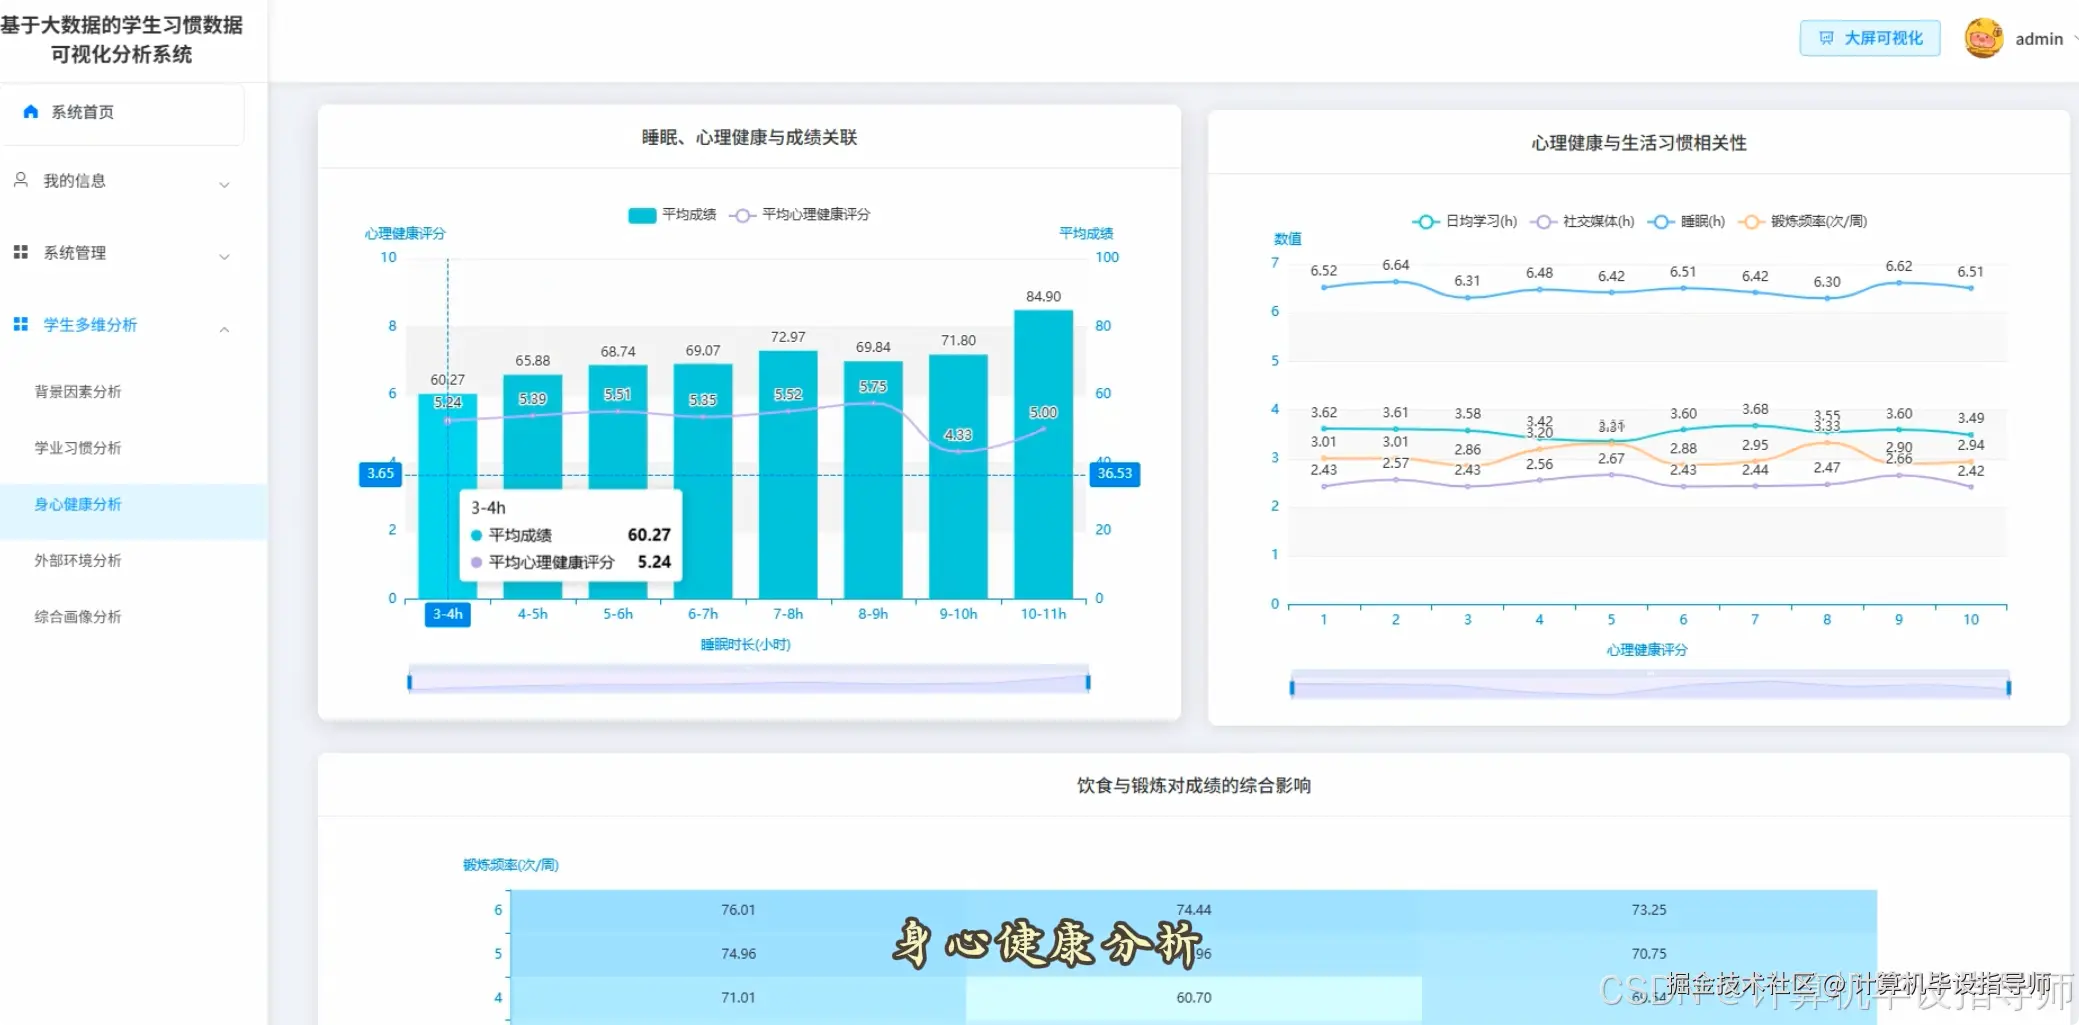Click left handle of sleep chart zoom slider

coord(409,682)
